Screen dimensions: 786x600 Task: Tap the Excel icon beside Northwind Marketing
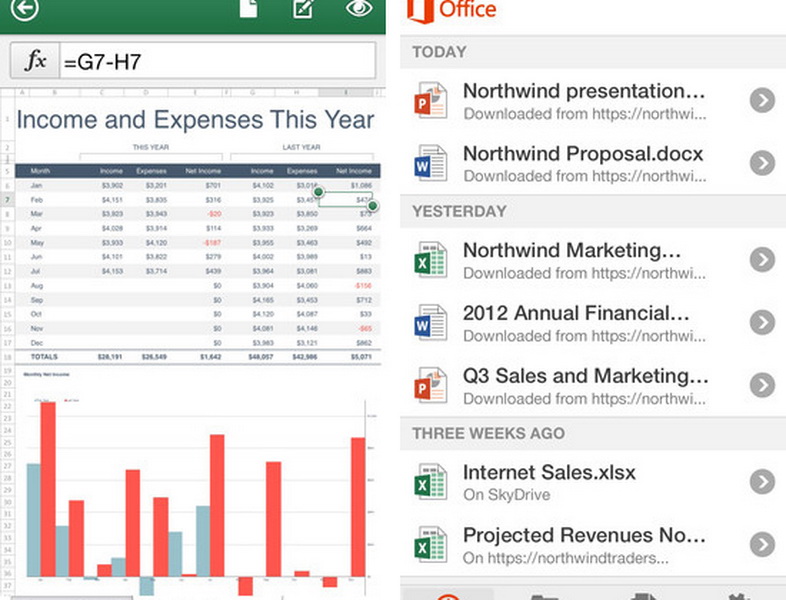(430, 260)
